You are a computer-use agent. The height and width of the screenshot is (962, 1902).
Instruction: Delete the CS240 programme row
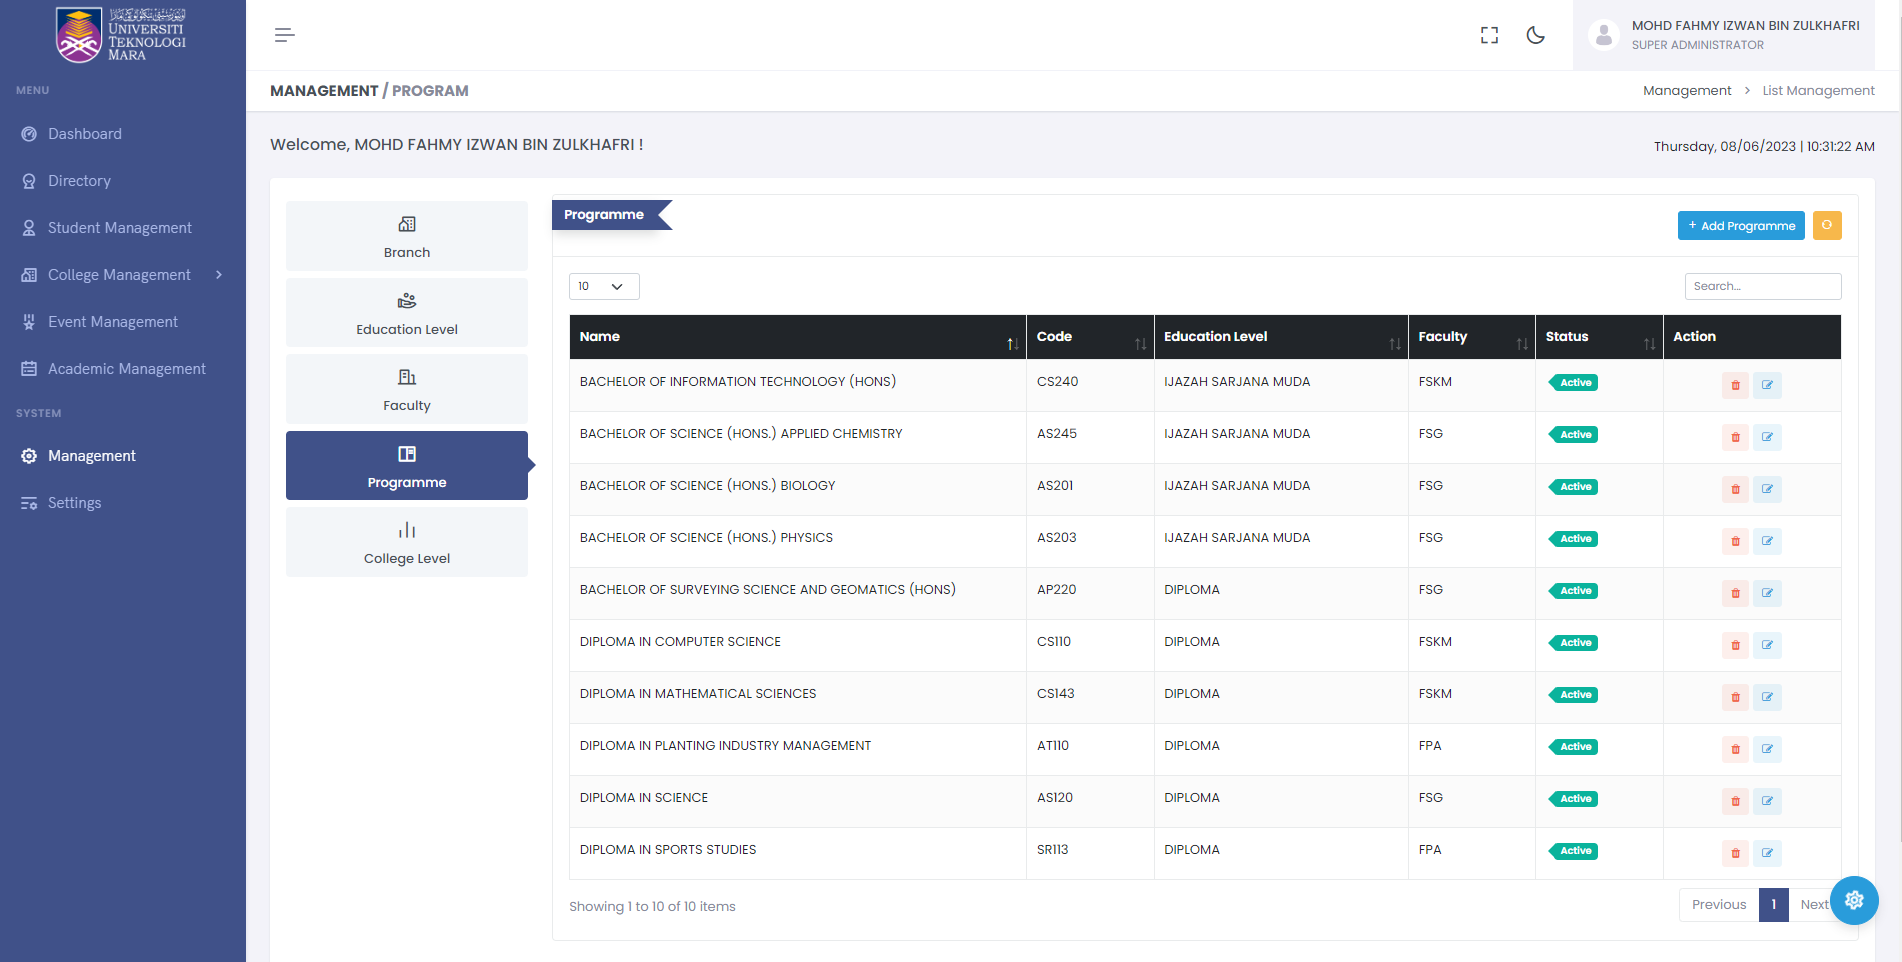pos(1735,385)
